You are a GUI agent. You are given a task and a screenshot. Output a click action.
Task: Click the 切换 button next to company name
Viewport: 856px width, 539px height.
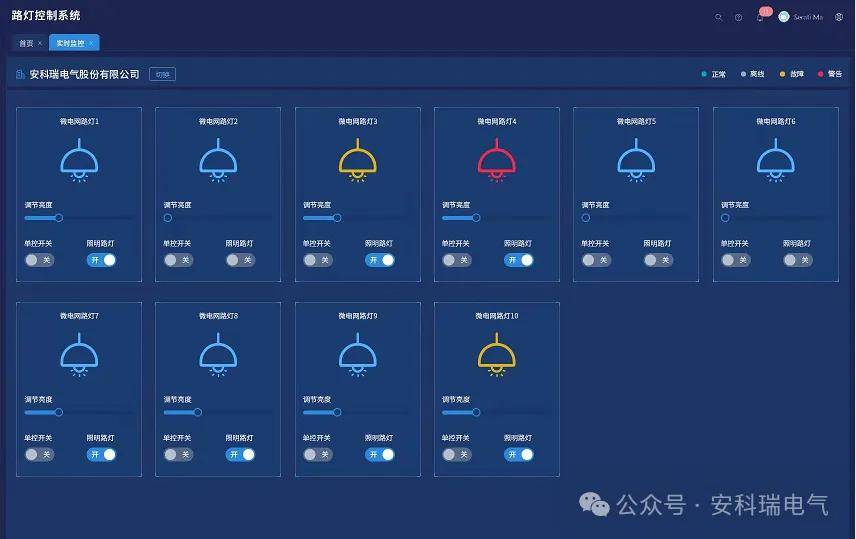pyautogui.click(x=162, y=74)
